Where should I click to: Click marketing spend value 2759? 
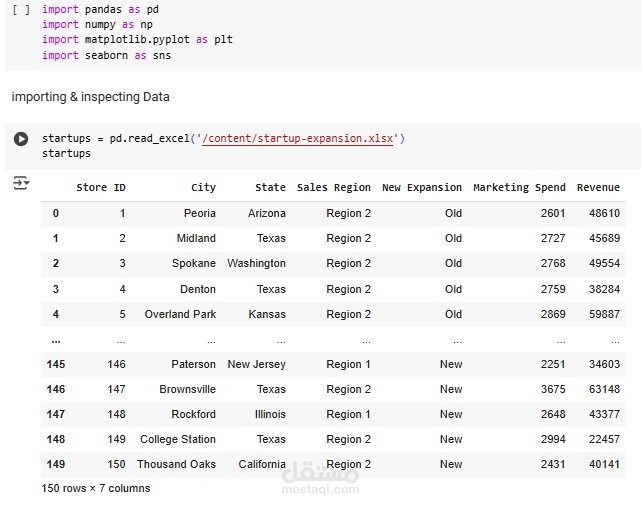pyautogui.click(x=553, y=289)
